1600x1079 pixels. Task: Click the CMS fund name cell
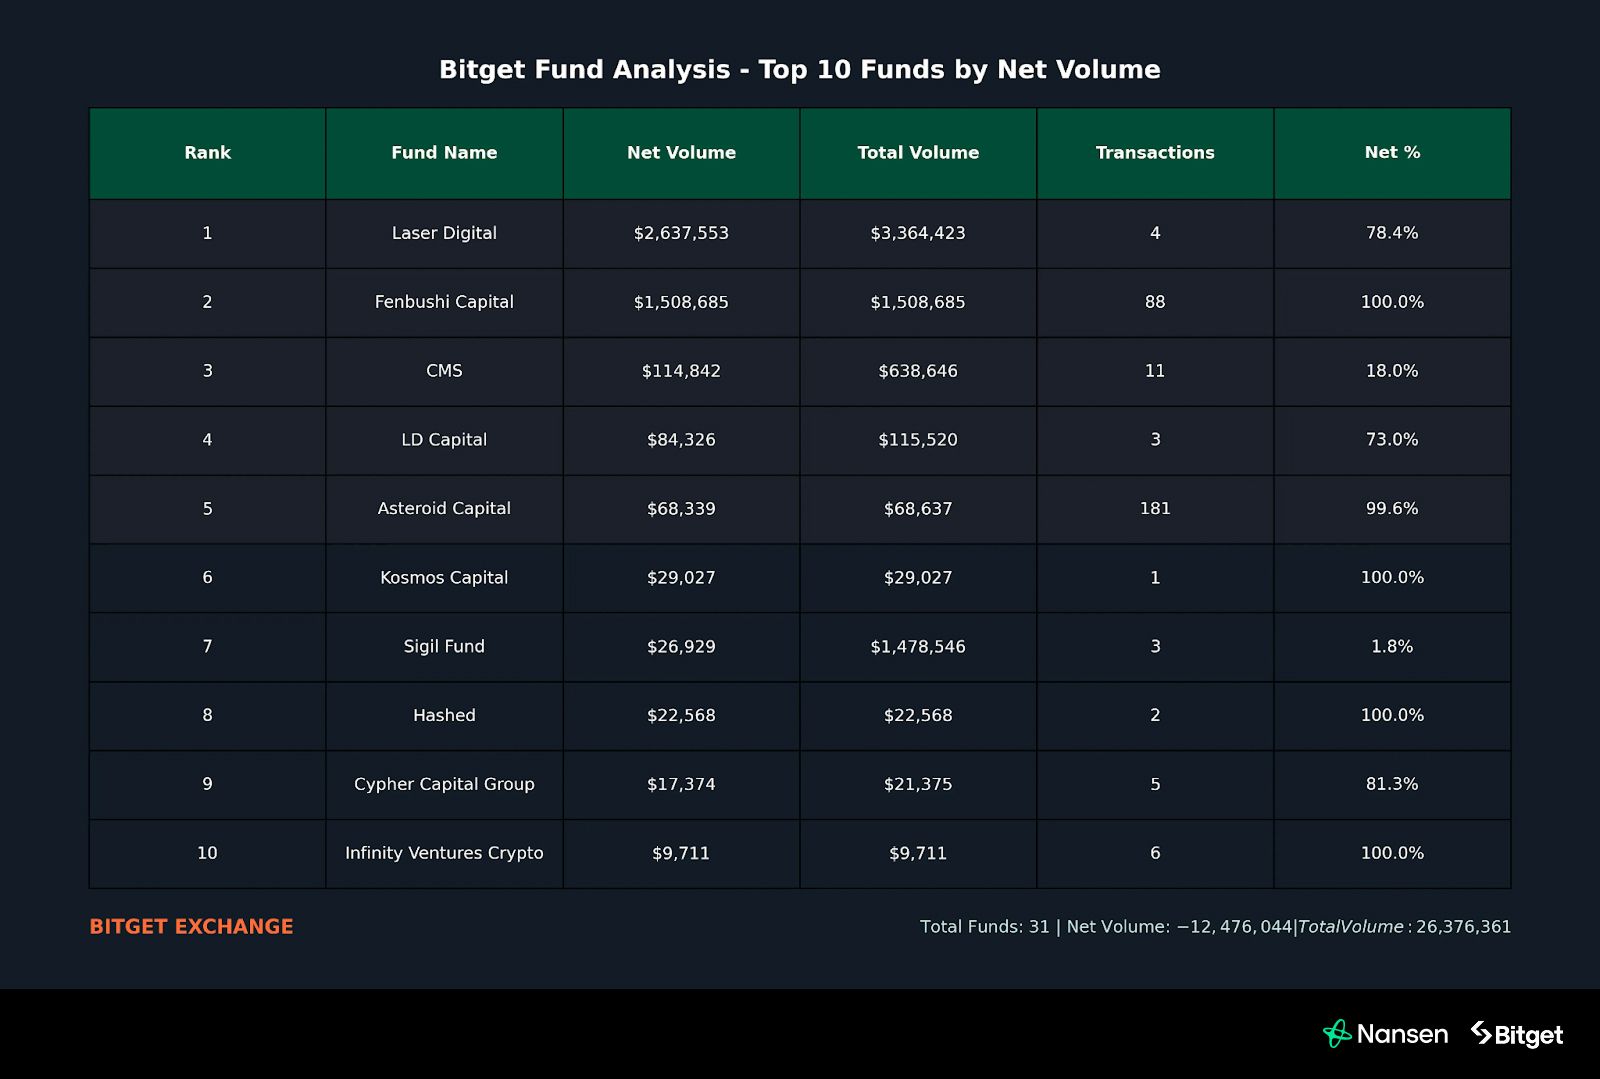point(444,371)
